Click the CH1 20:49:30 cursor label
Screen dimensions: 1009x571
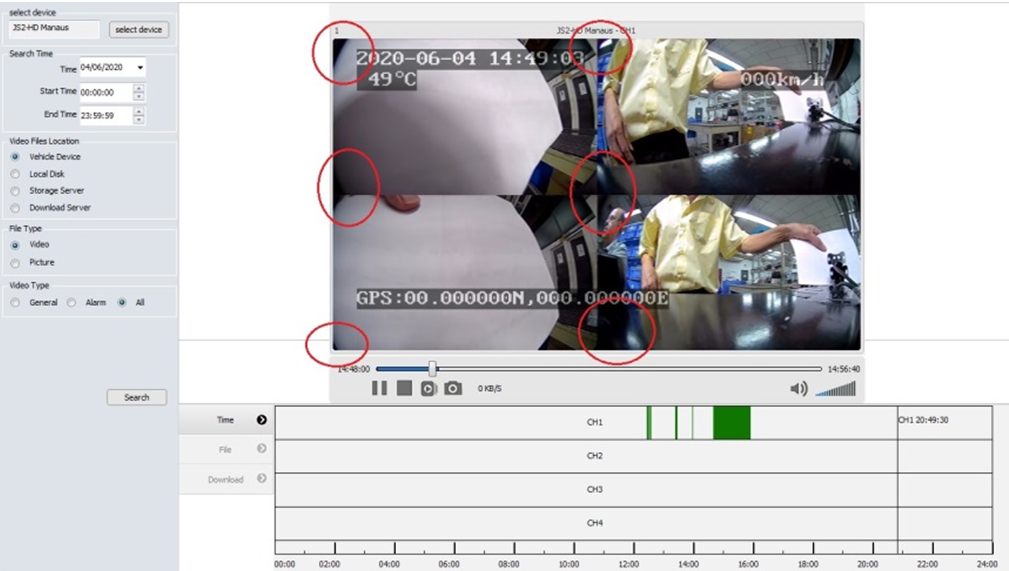coord(923,420)
